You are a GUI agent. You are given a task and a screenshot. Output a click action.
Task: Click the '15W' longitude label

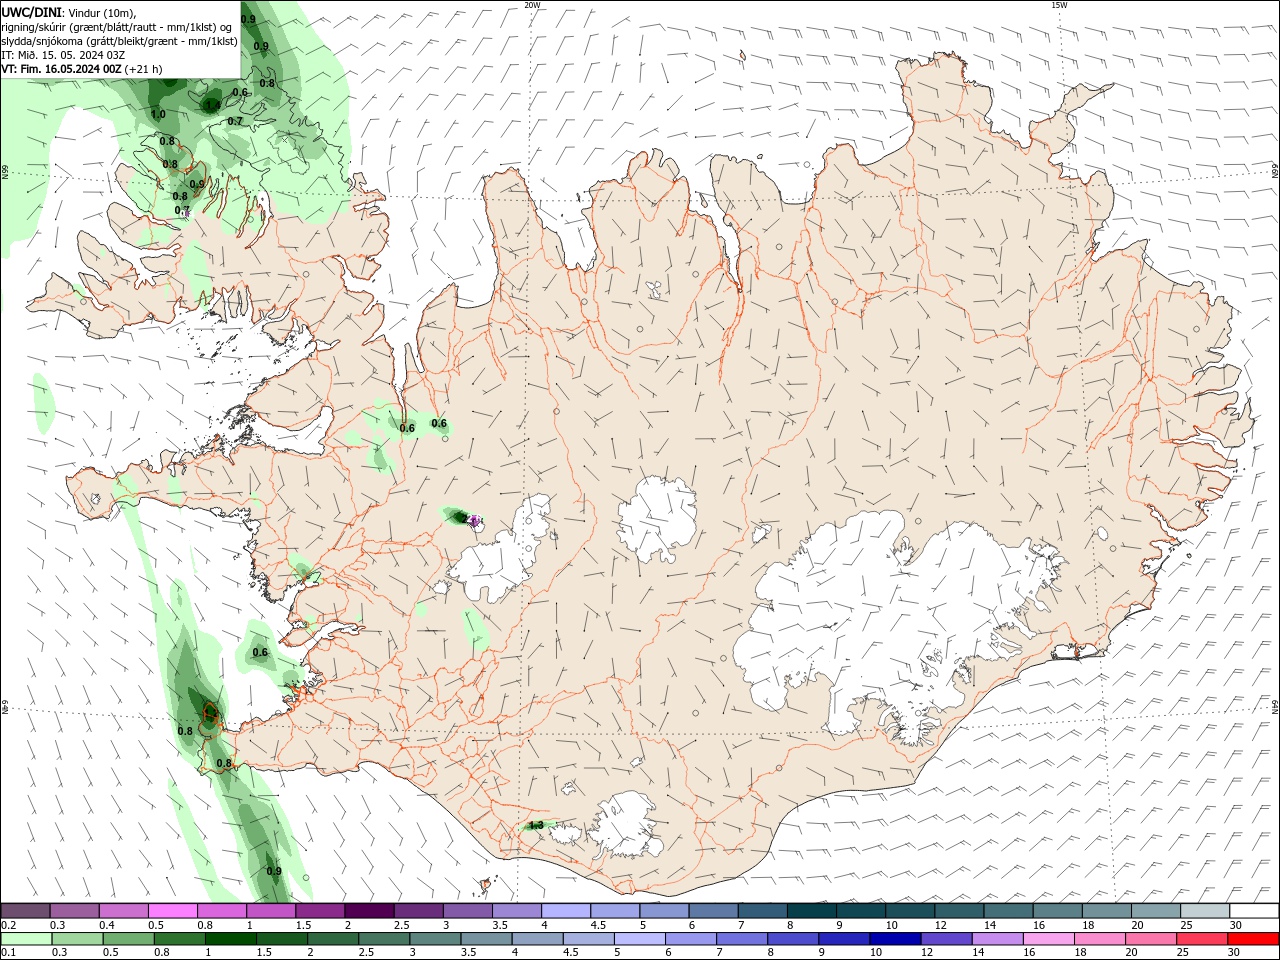1059,5
